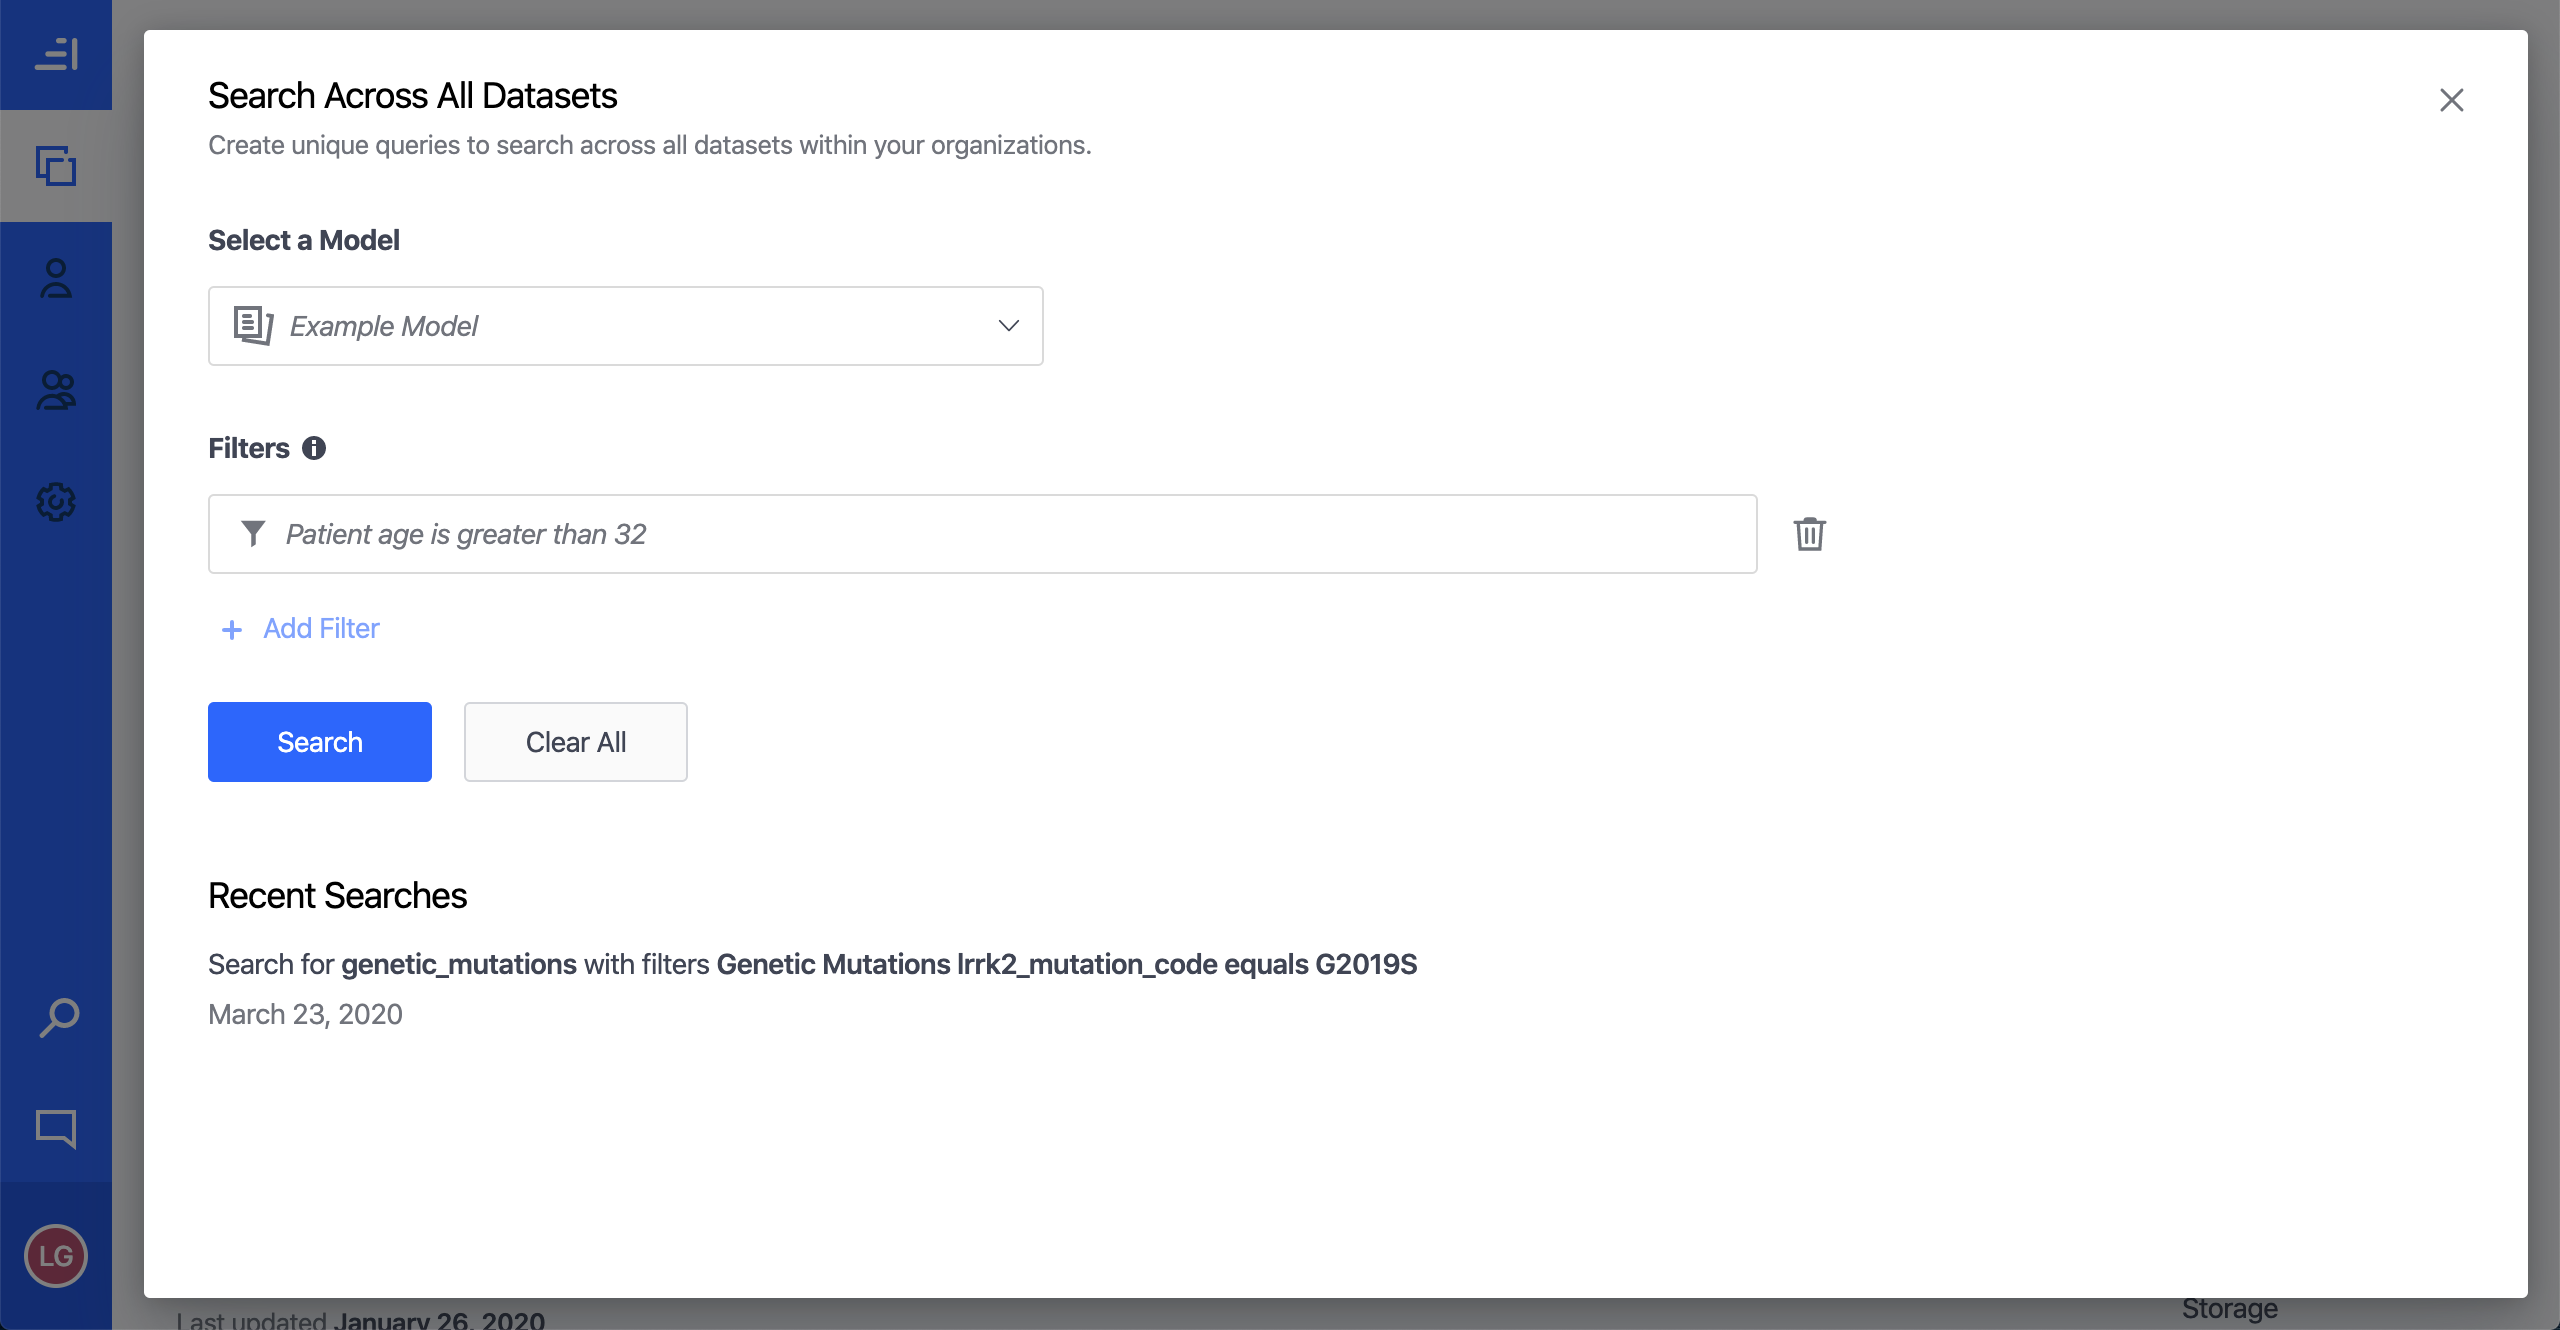Image resolution: width=2560 pixels, height=1330 pixels.
Task: Open the Teams people sidebar icon
Action: click(56, 390)
